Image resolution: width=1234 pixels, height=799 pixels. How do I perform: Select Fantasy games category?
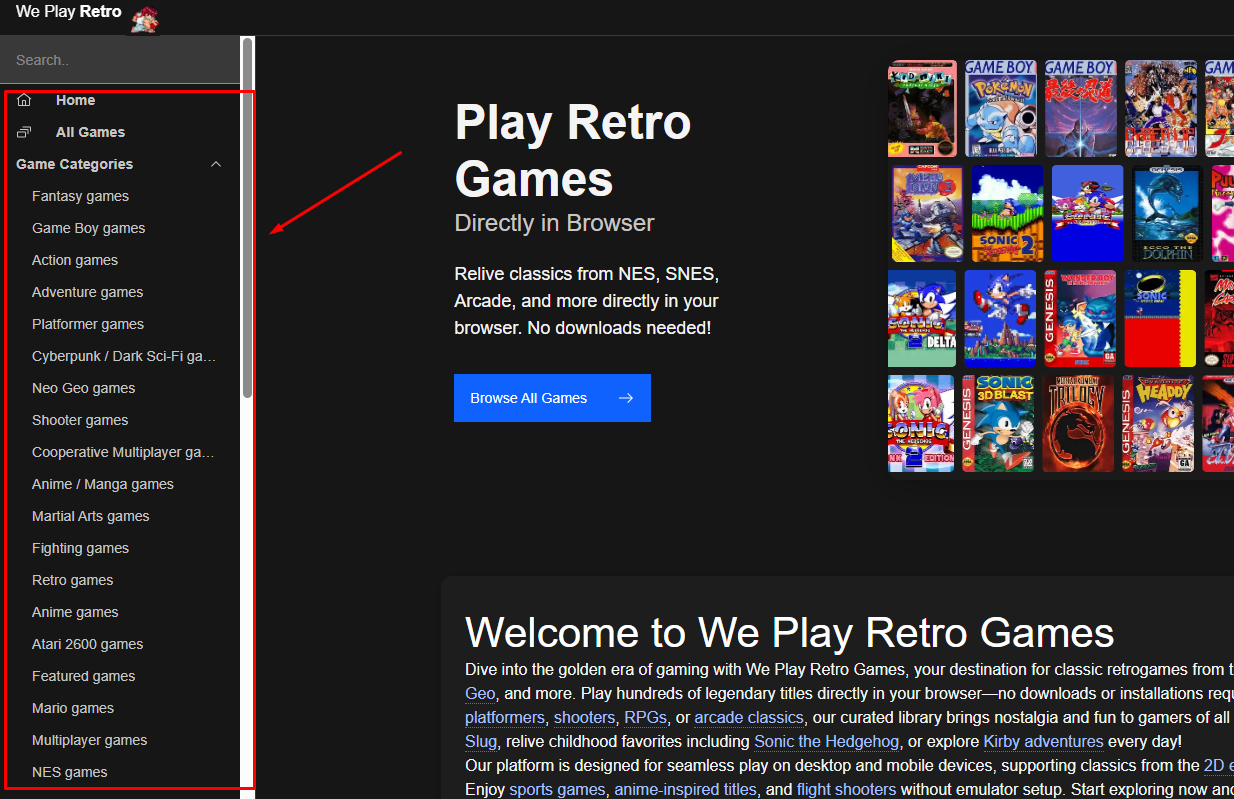80,196
